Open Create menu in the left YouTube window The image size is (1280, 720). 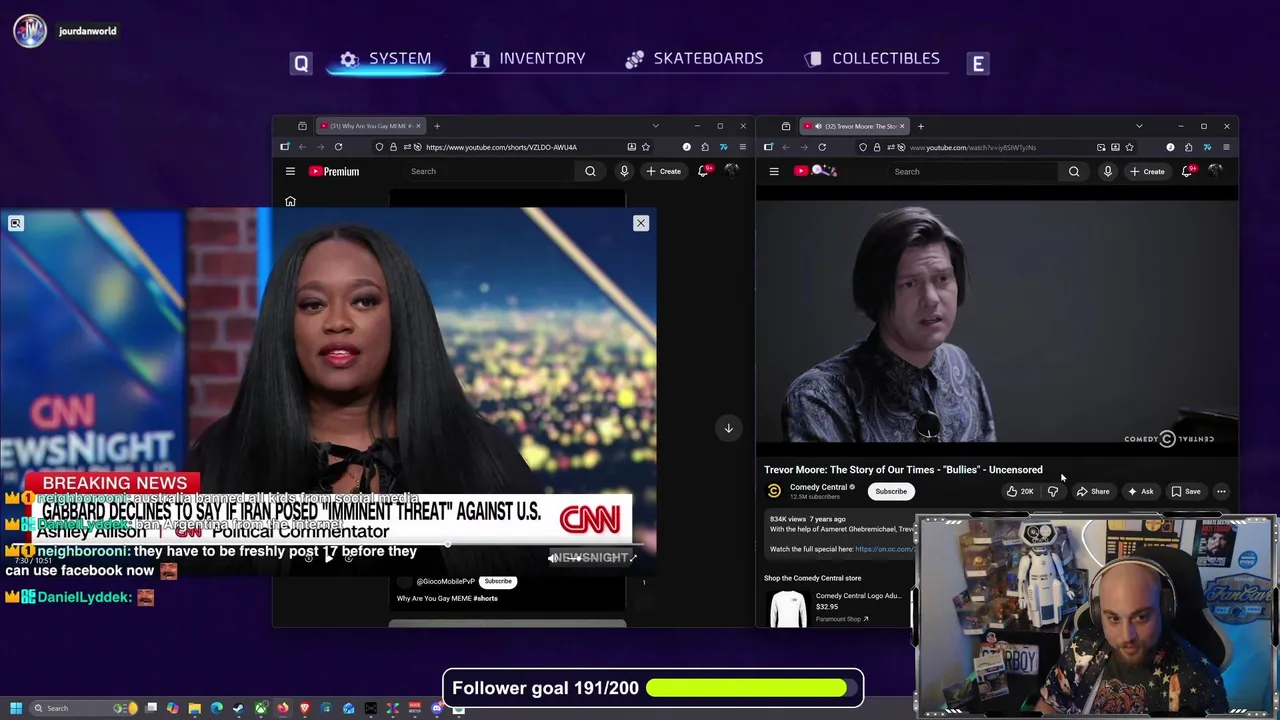click(663, 171)
